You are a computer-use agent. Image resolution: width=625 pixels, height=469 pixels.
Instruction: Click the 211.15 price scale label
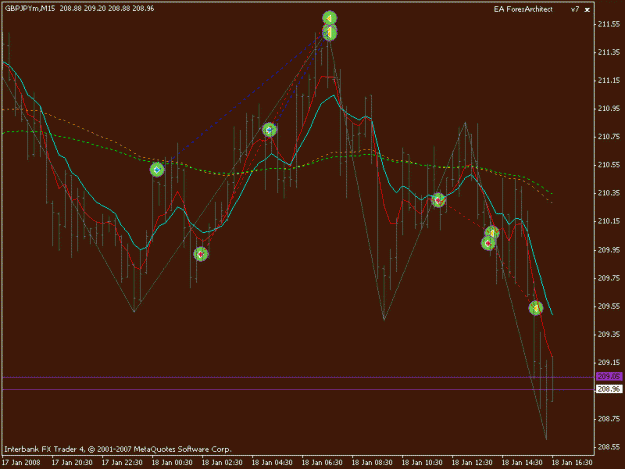coord(609,80)
